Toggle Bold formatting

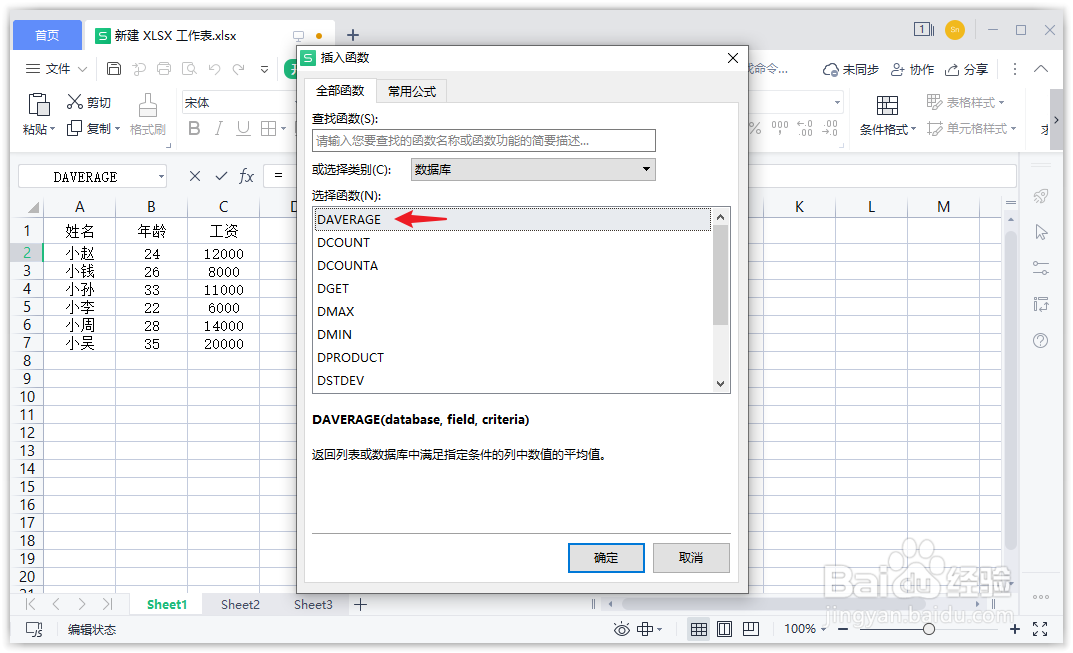194,129
